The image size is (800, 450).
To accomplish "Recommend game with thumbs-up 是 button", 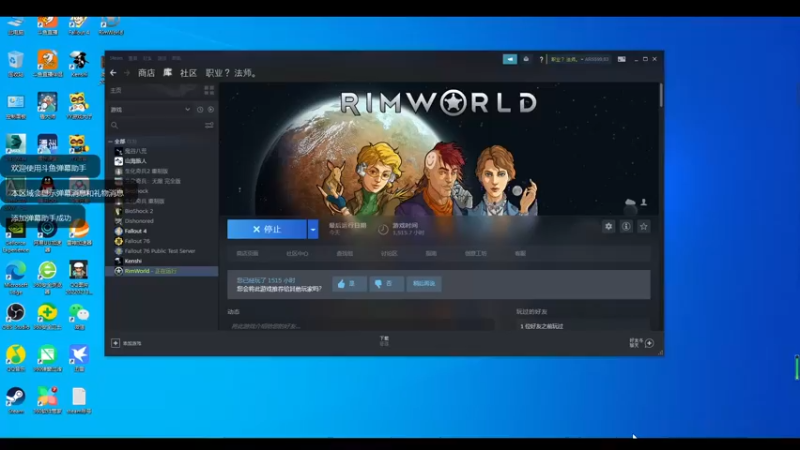I will [349, 284].
